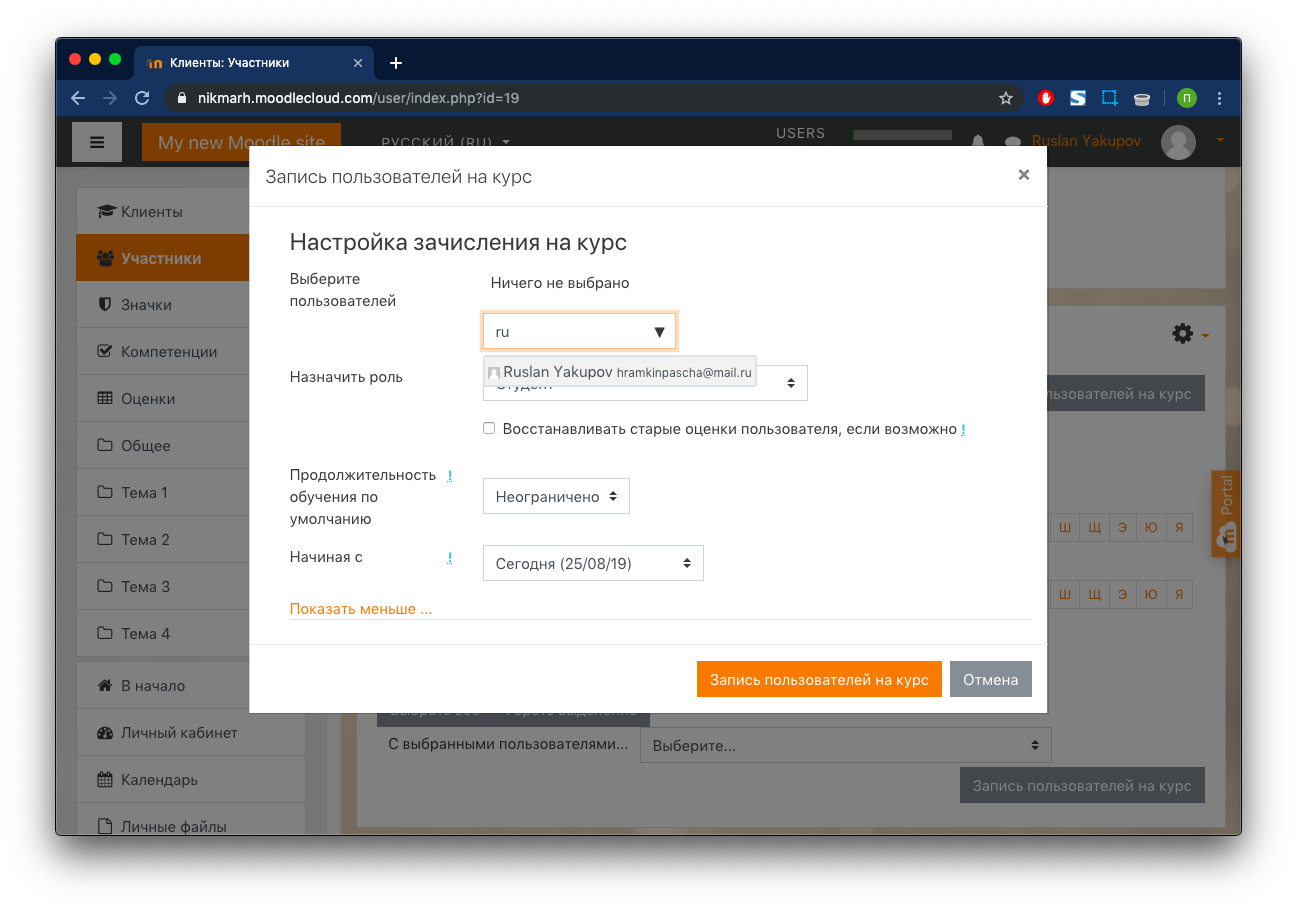
Task: Open the РУССКИЙ (RU) language menu
Action: 446,142
